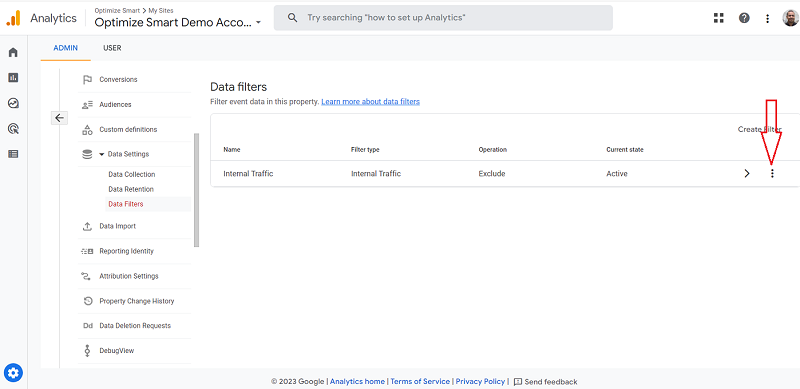Click the Operation column header
Image resolution: width=800 pixels, height=389 pixels.
[492, 150]
